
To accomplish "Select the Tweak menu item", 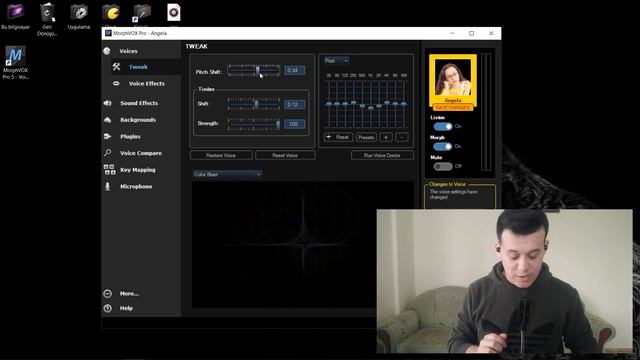I will pyautogui.click(x=138, y=67).
